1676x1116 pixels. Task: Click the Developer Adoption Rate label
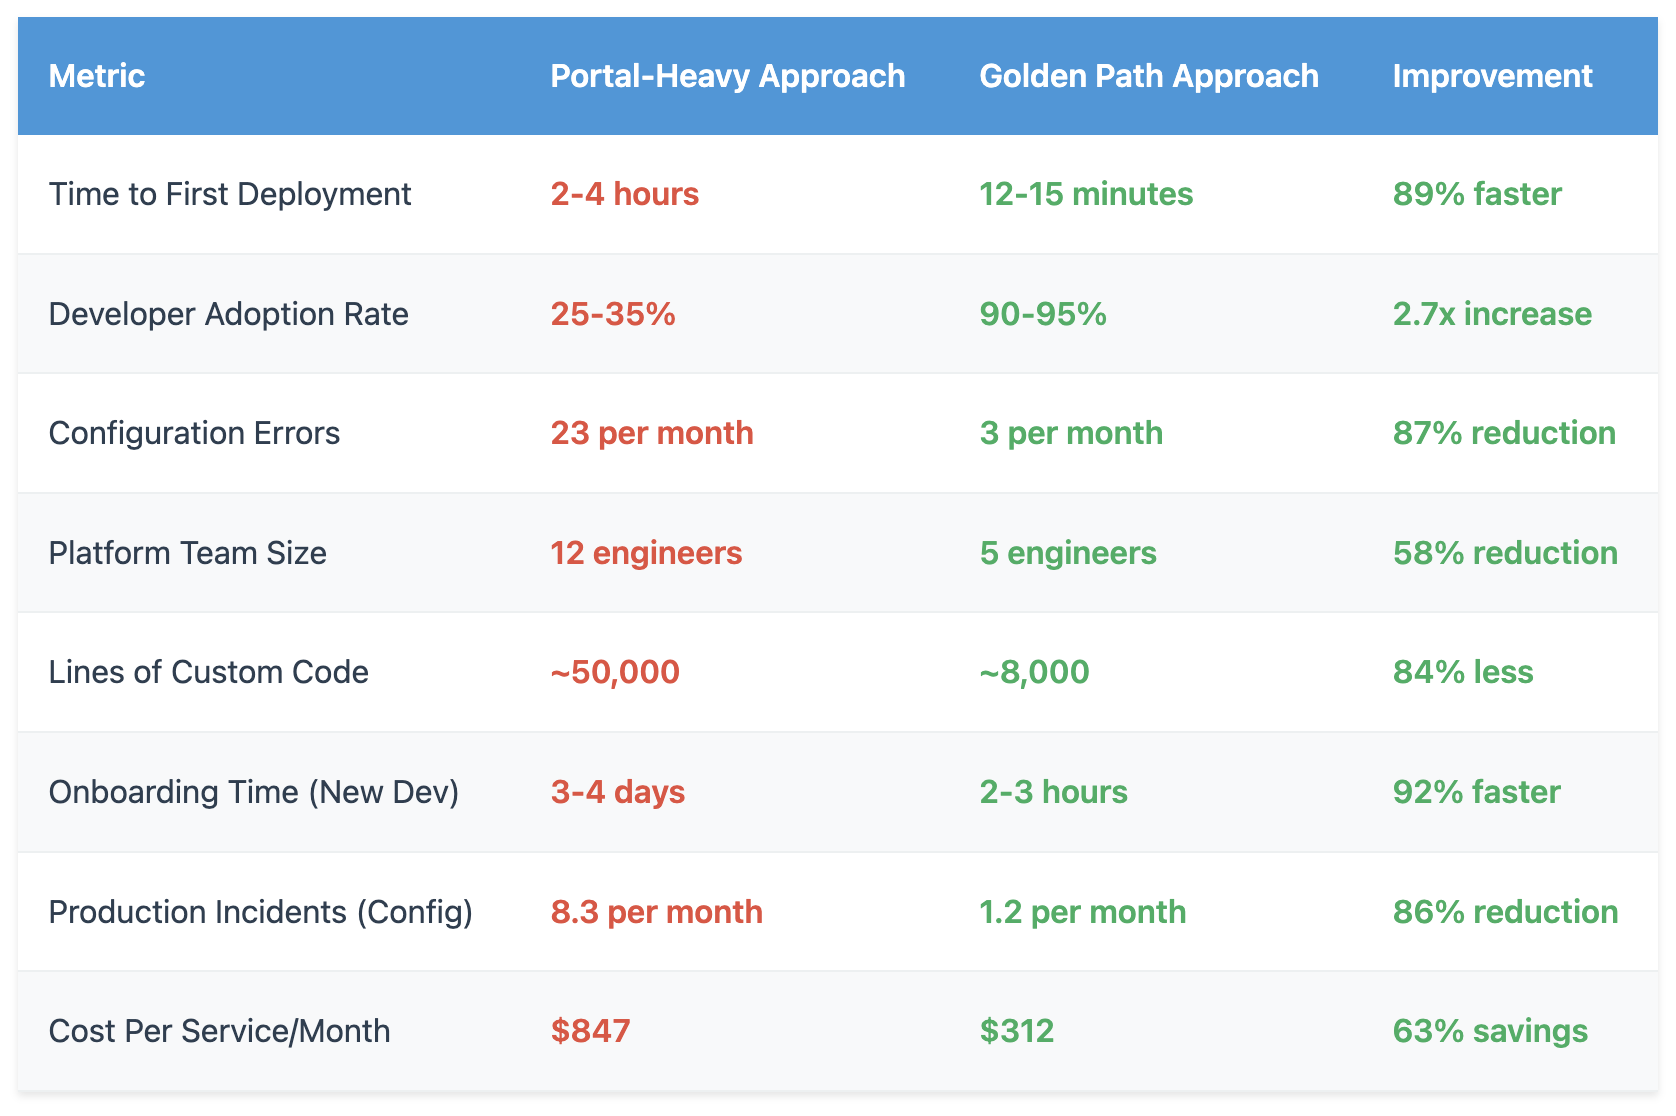[x=229, y=314]
